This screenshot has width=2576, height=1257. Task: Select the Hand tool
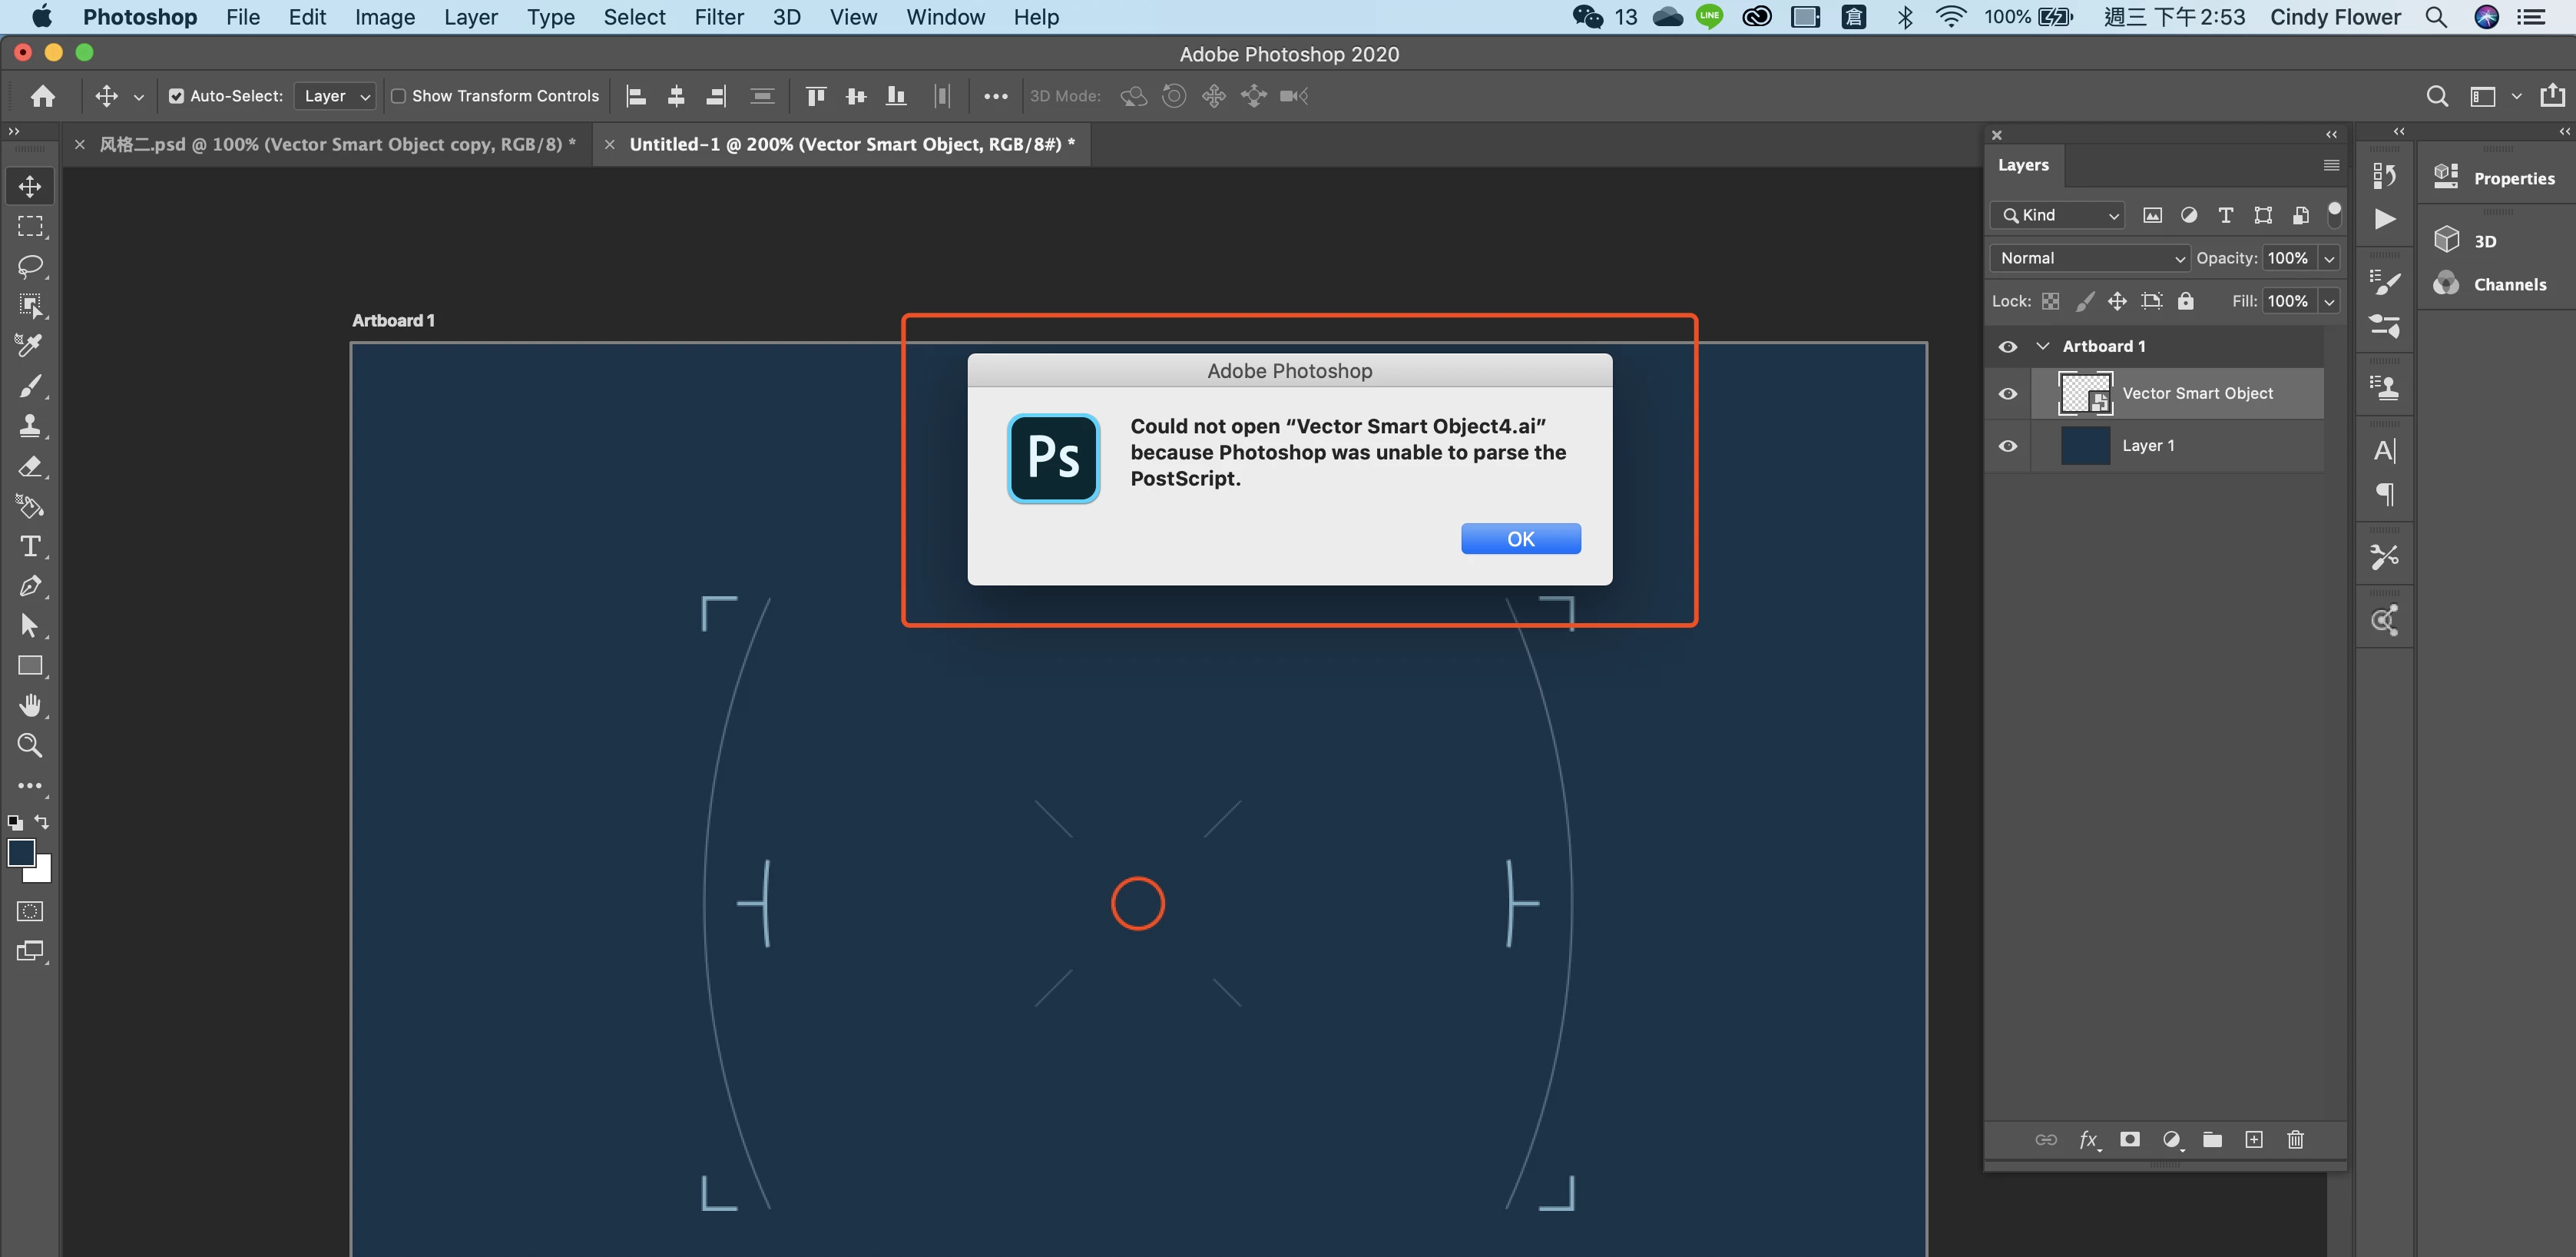(30, 705)
